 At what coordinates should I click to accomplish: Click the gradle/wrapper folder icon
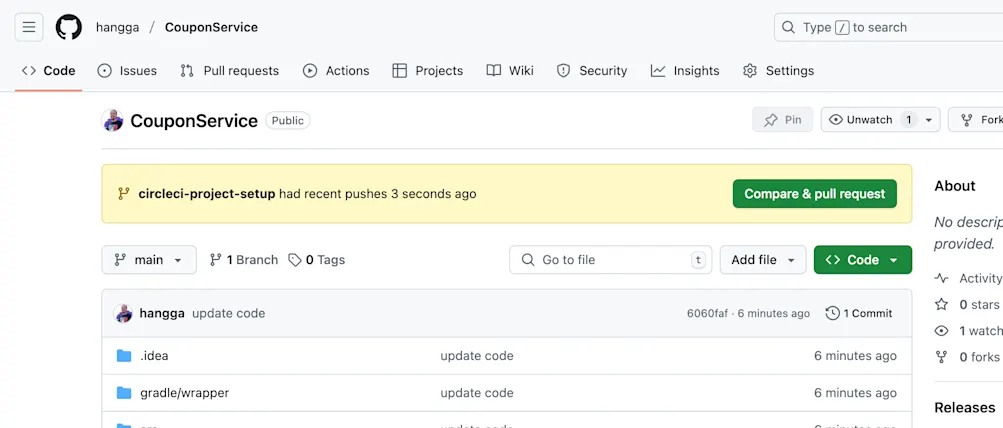[x=124, y=393]
